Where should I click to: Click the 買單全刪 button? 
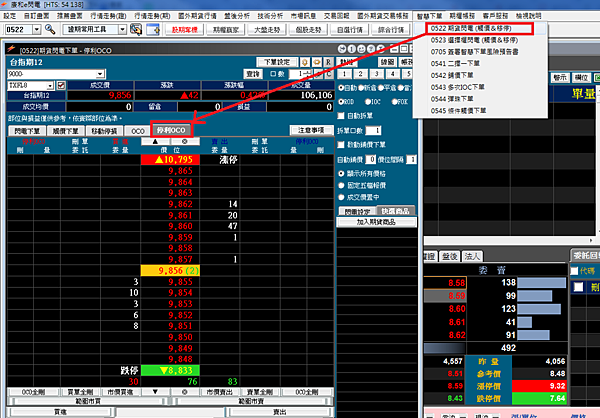[x=80, y=392]
